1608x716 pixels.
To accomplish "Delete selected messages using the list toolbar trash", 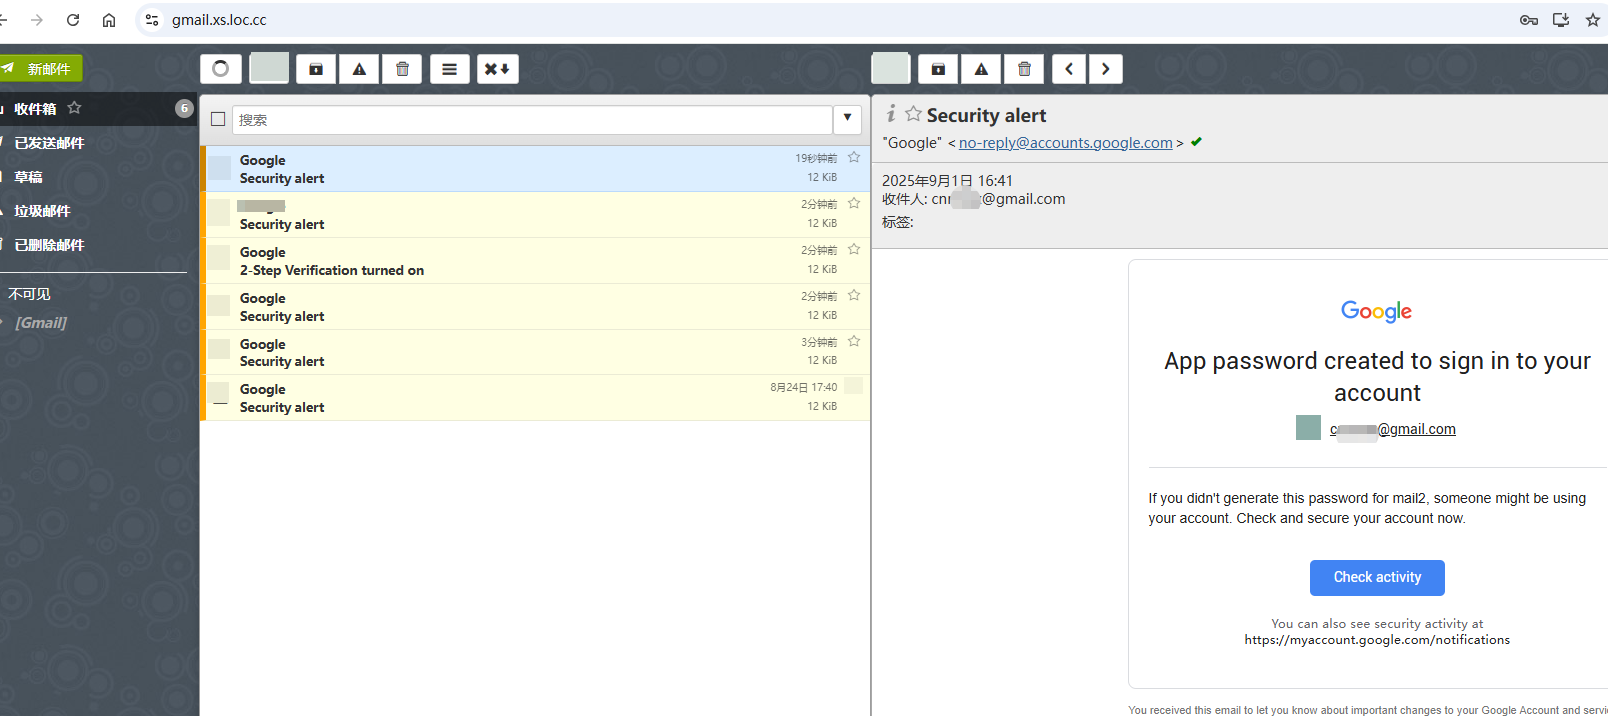I will [x=402, y=69].
